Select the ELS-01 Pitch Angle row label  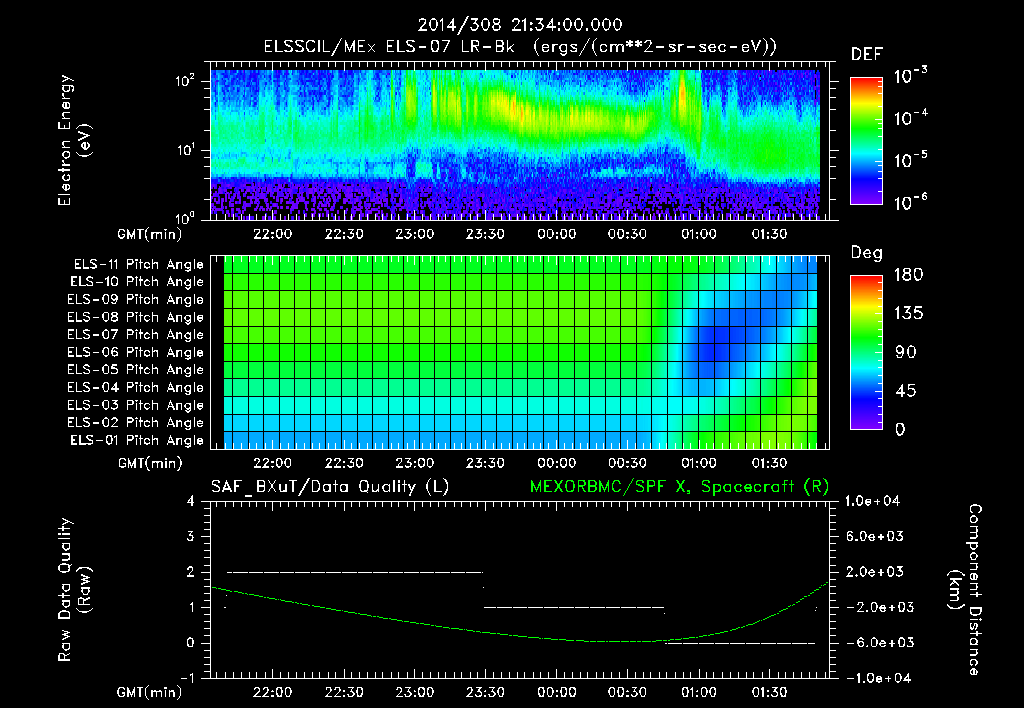pyautogui.click(x=137, y=441)
